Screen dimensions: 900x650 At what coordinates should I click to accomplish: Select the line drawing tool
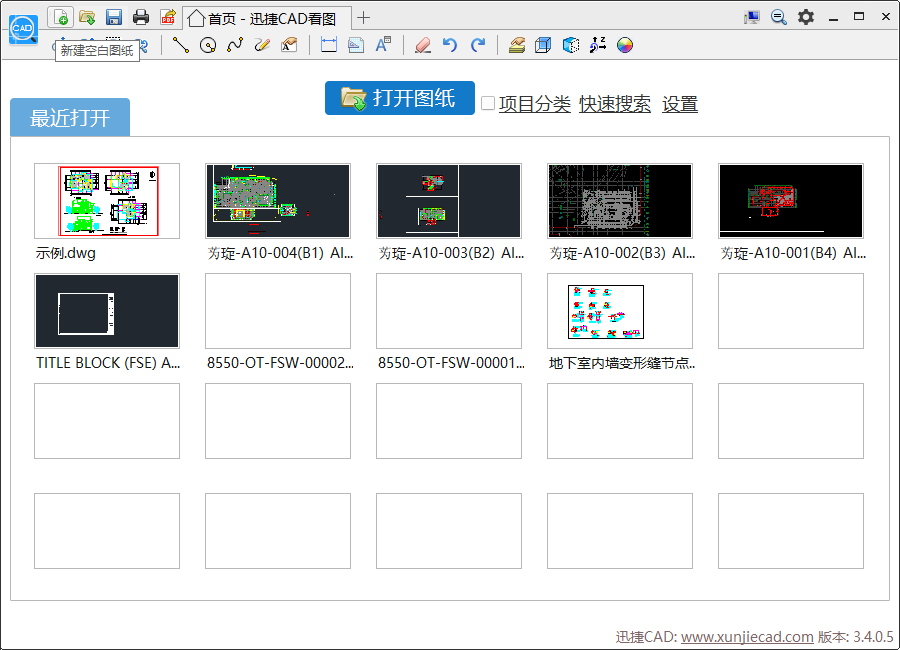(x=181, y=45)
